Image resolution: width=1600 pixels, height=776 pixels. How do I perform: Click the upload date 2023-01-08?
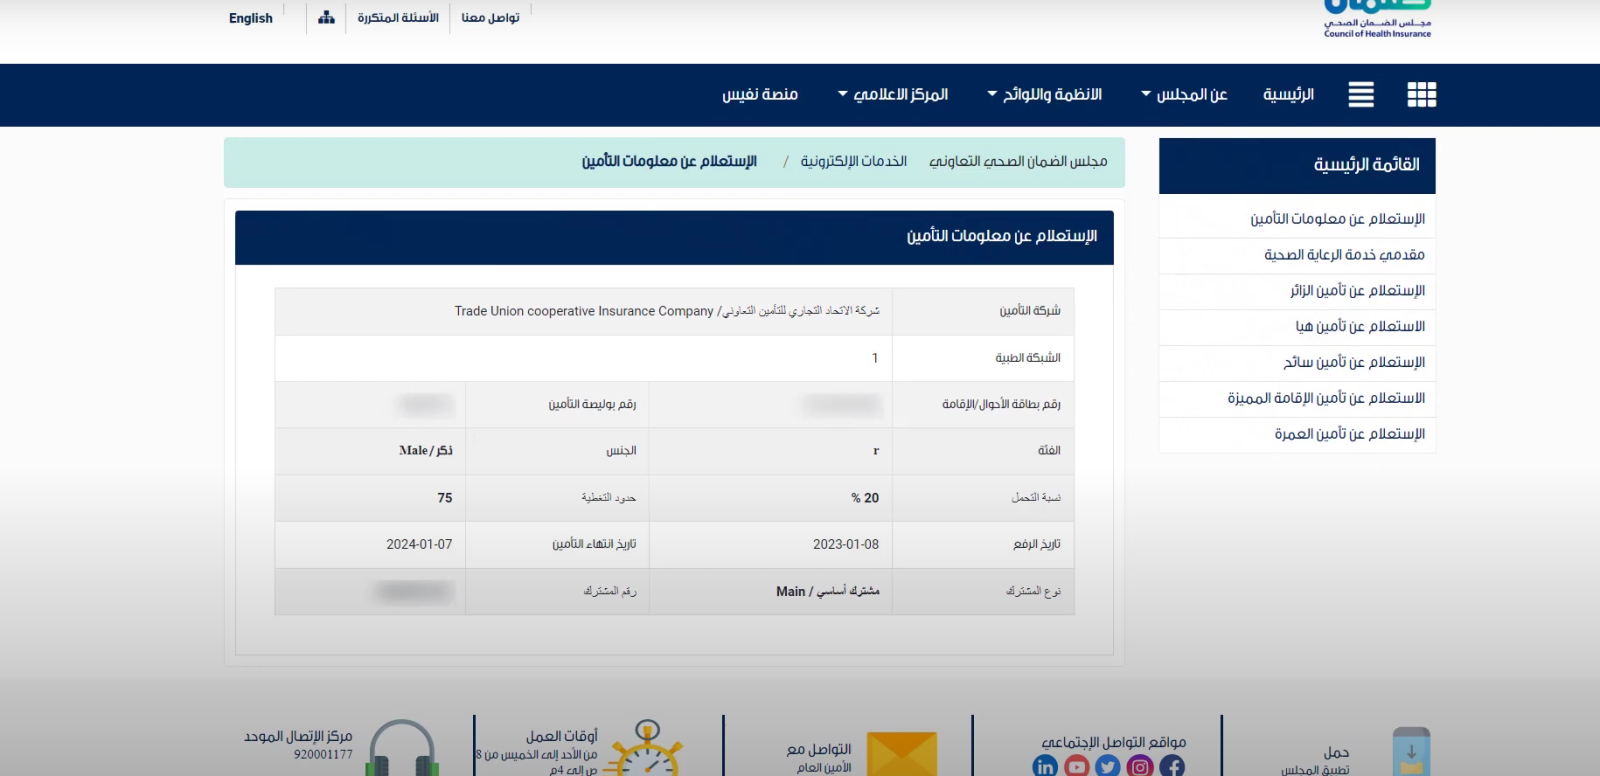coord(846,545)
